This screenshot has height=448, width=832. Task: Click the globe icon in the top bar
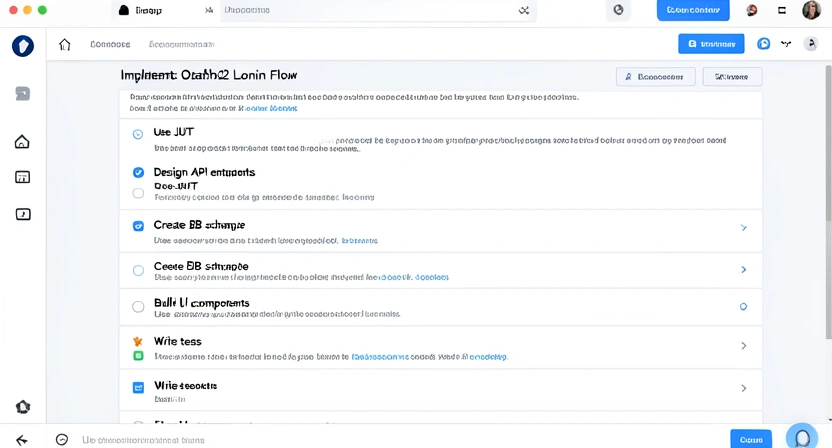(x=618, y=10)
